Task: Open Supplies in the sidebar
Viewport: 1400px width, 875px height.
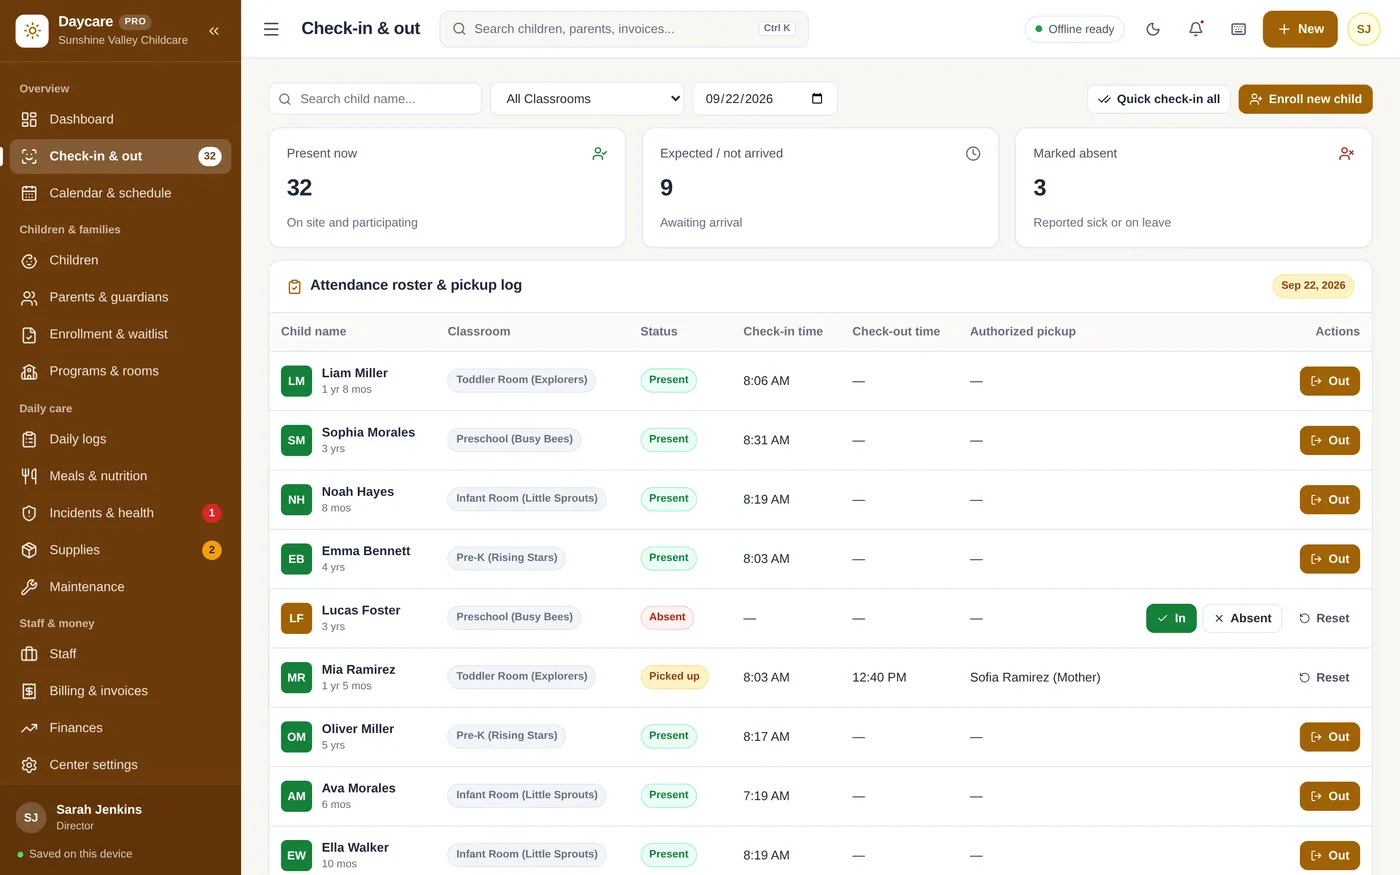Action: coord(120,550)
